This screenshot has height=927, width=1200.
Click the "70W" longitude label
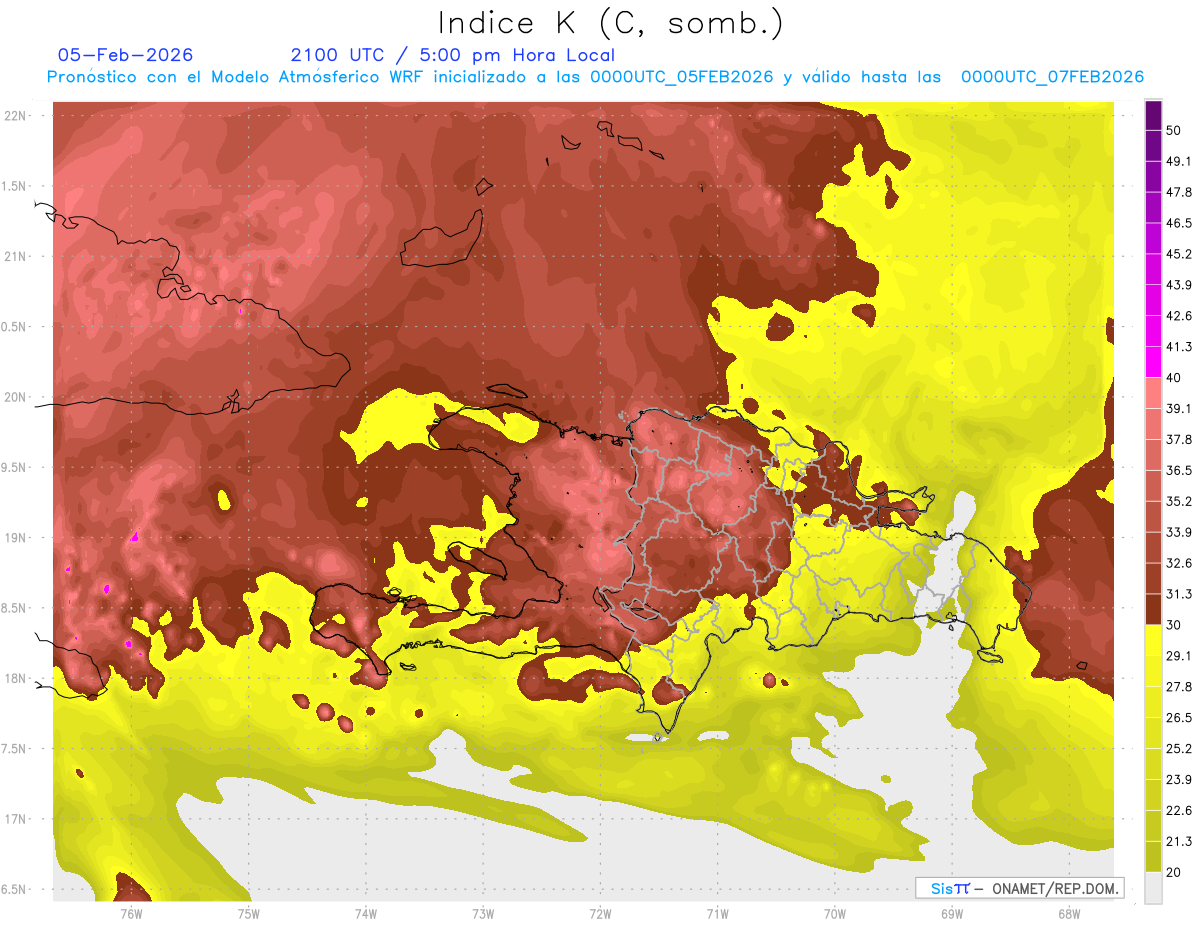click(x=834, y=914)
